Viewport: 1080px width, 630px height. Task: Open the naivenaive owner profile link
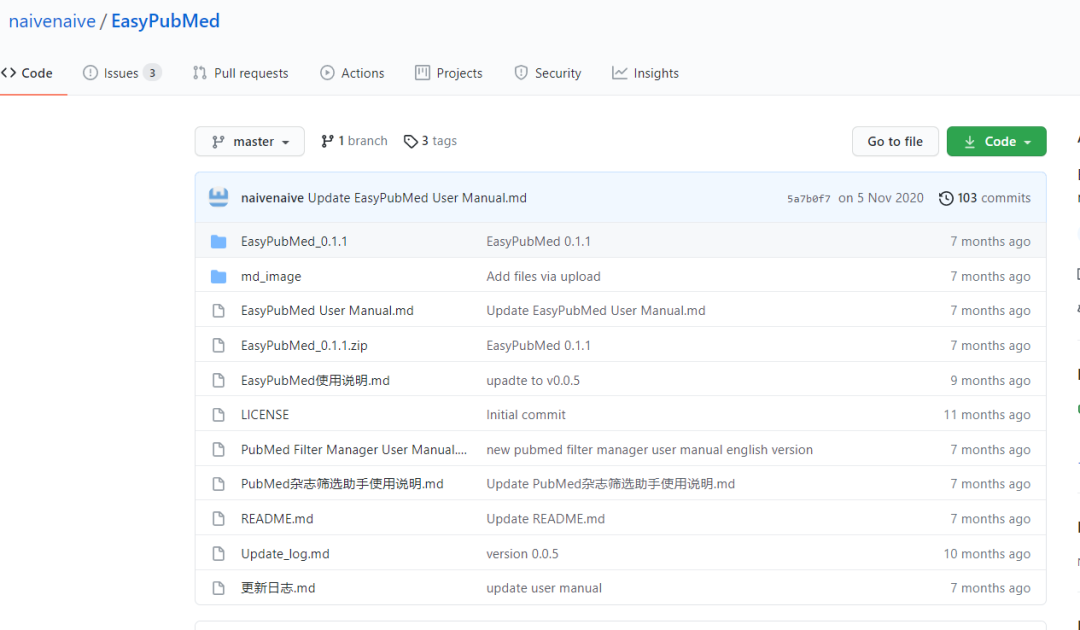pos(52,21)
